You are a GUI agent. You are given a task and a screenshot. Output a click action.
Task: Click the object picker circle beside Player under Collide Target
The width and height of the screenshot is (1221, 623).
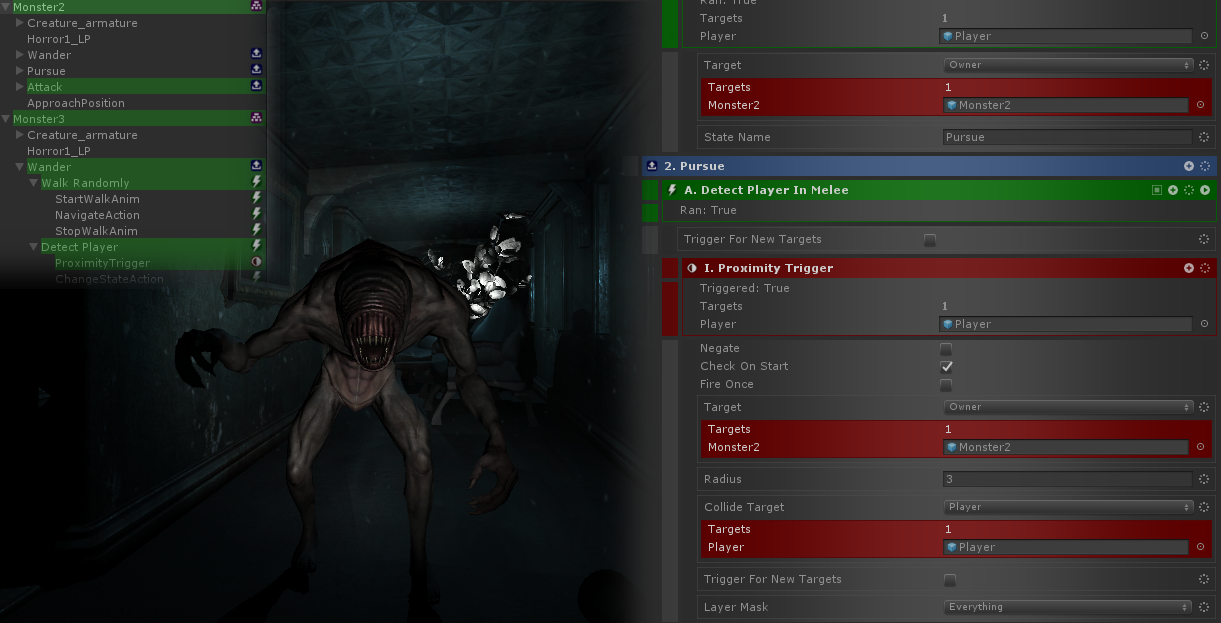coord(1200,547)
